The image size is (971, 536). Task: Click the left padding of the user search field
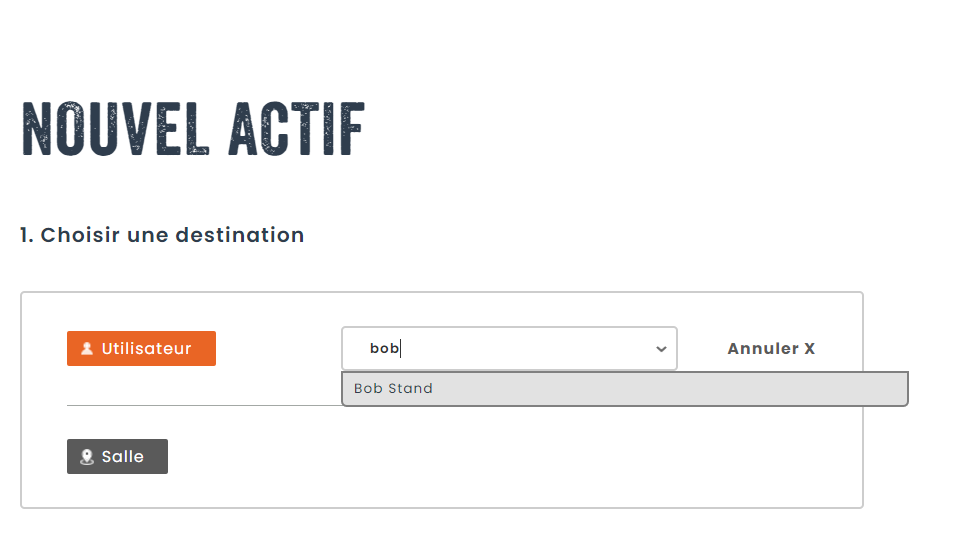[355, 349]
